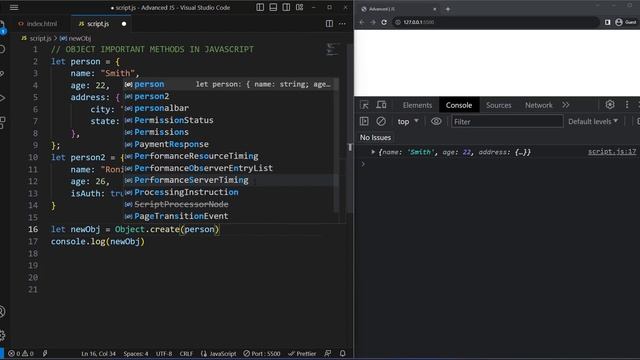The image size is (640, 360).
Task: Select element inspector tool in DevTools
Action: click(364, 105)
